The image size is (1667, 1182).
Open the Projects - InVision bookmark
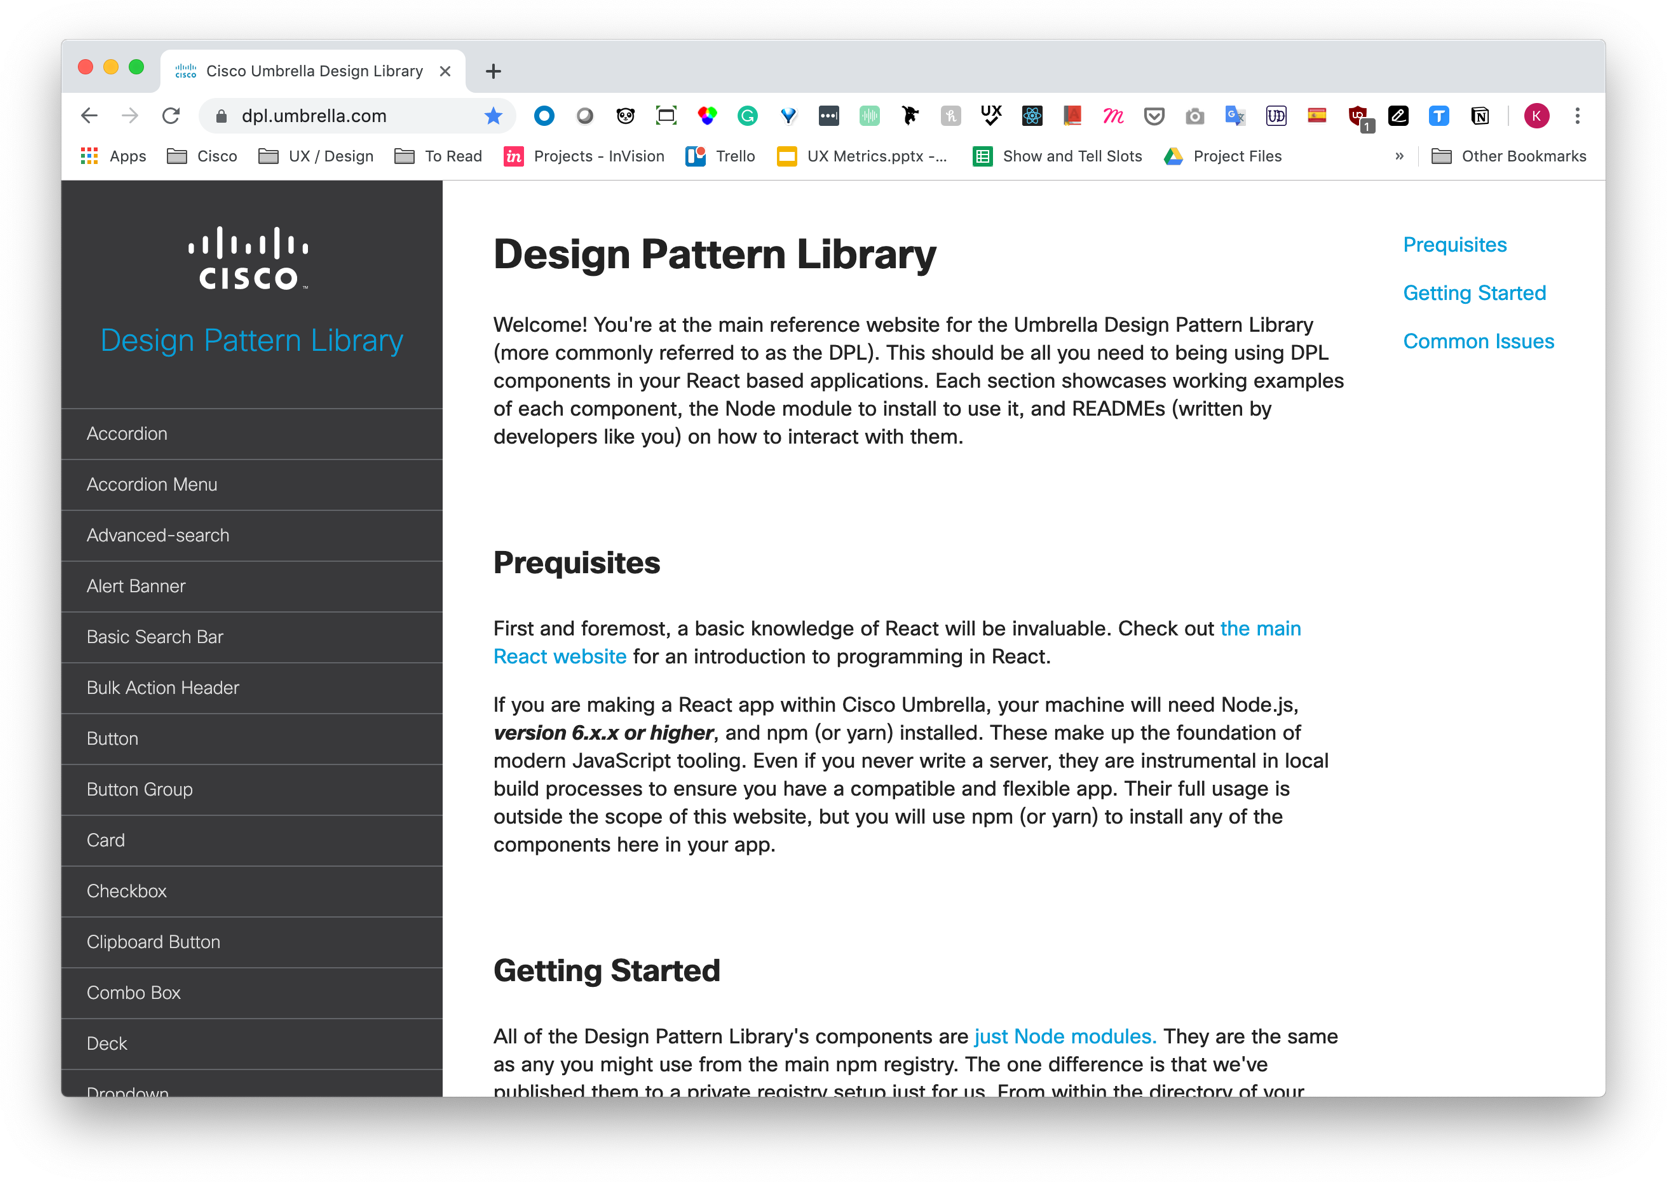click(584, 156)
